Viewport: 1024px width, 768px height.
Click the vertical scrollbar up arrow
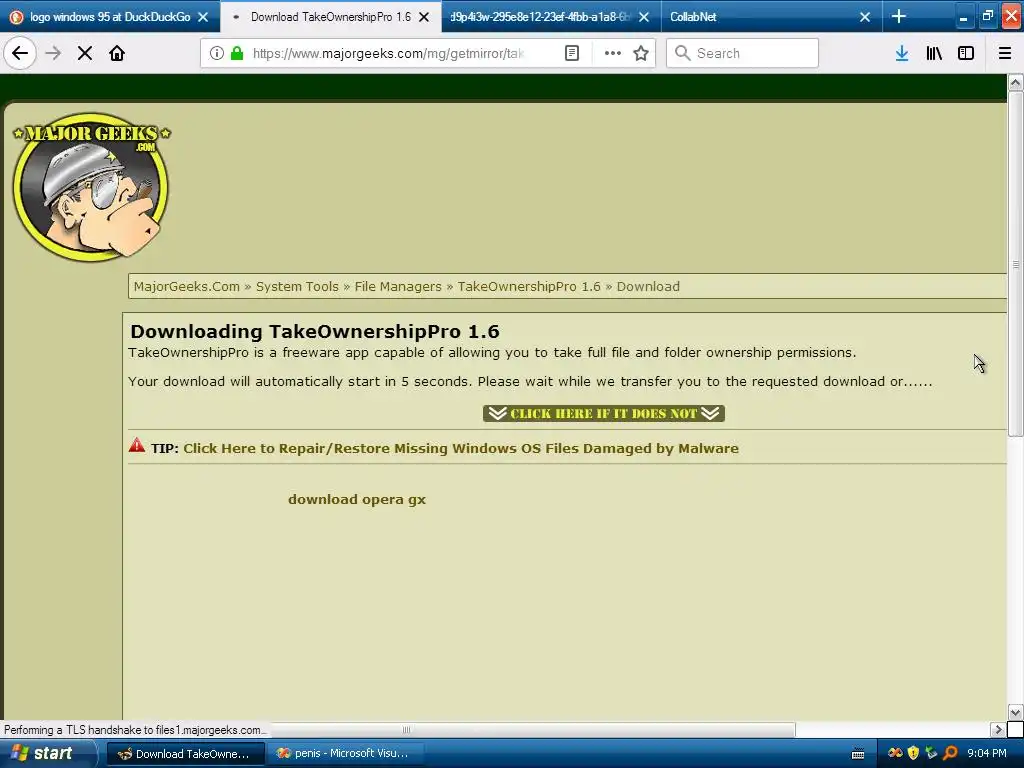1015,82
